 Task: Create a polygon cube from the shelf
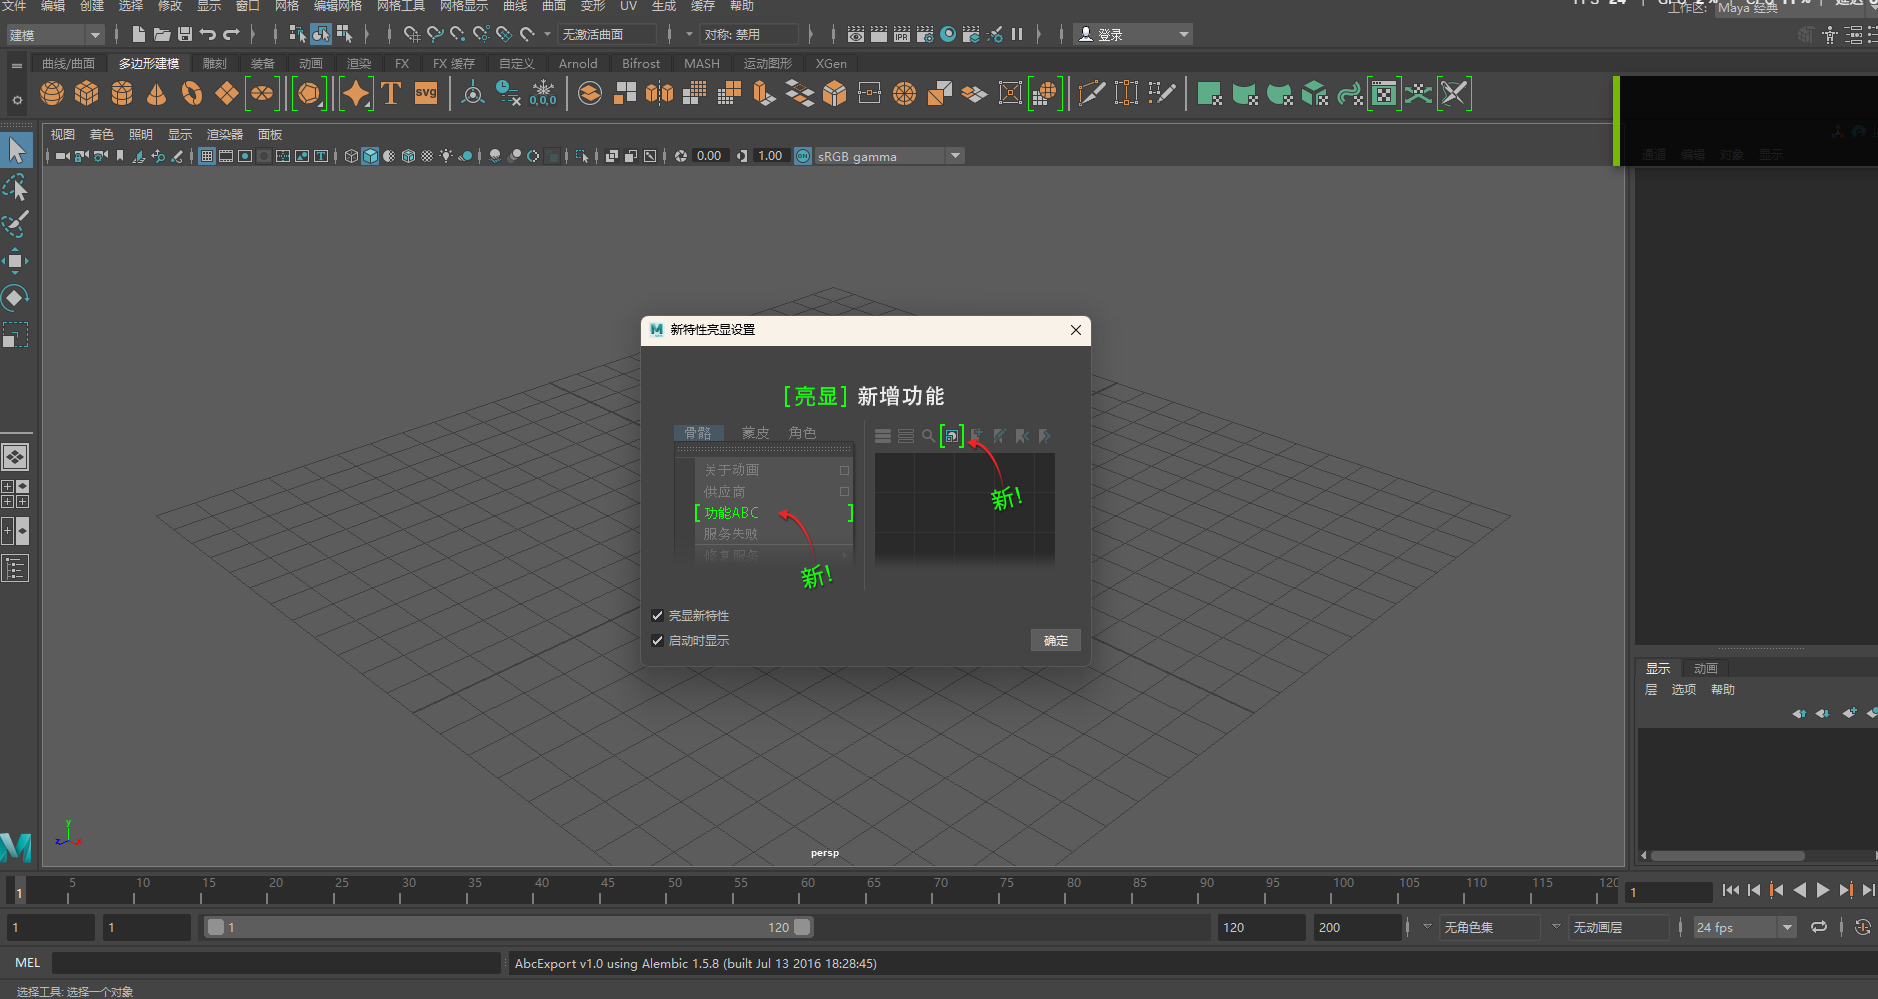(x=87, y=93)
